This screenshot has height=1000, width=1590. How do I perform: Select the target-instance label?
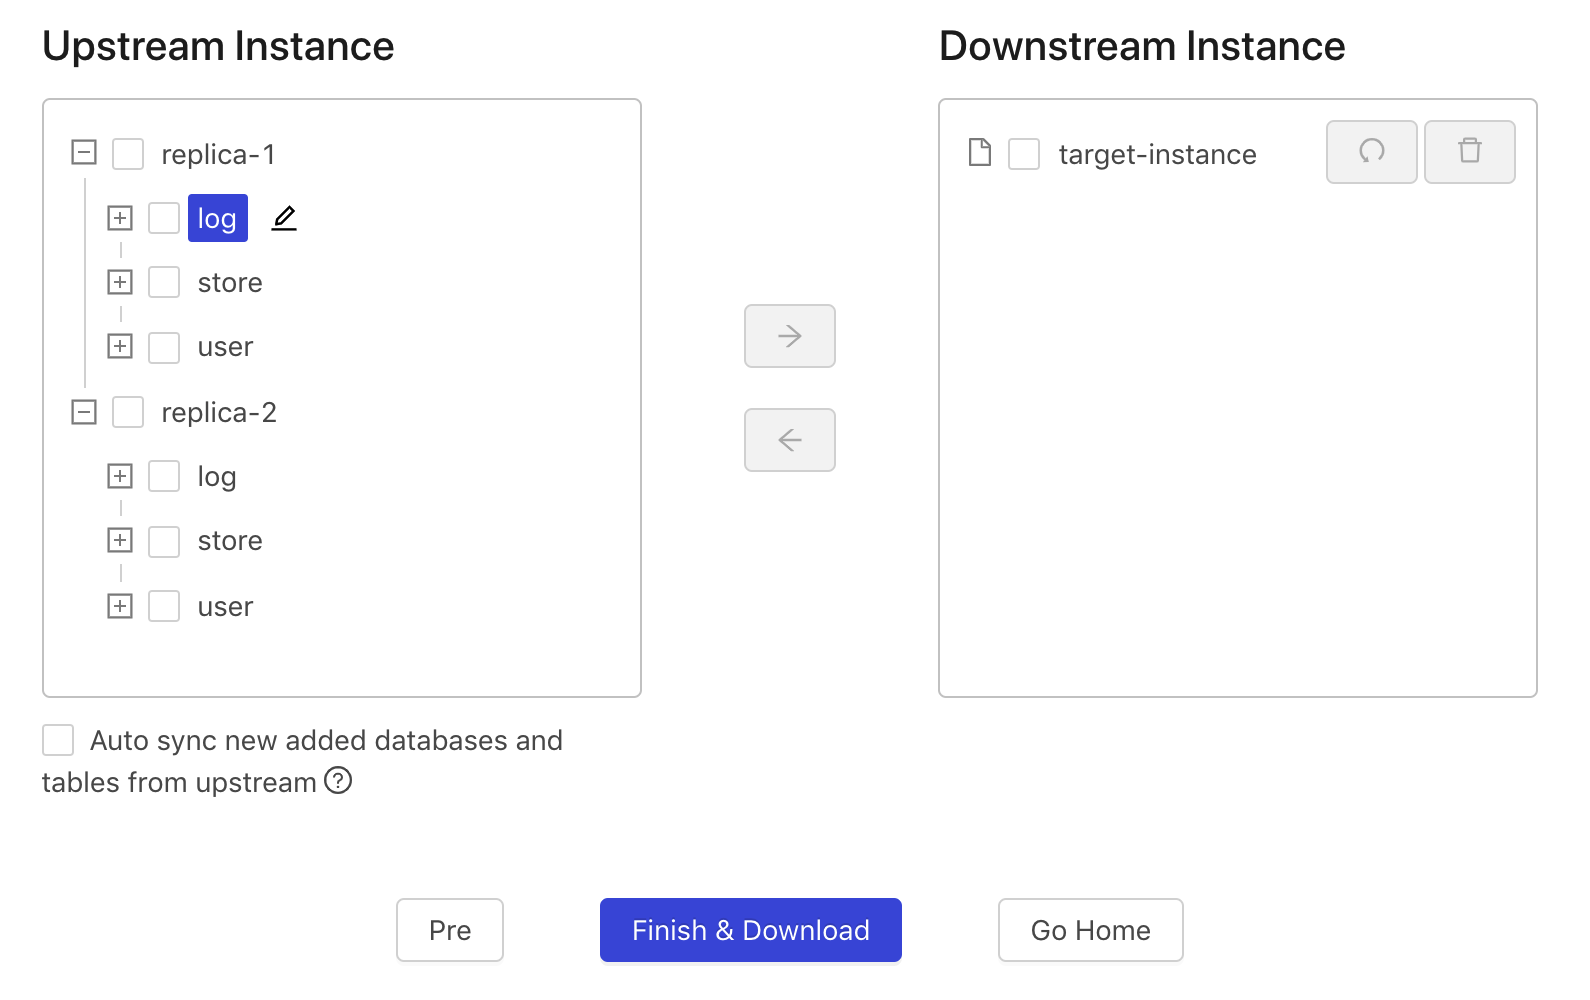click(x=1158, y=154)
